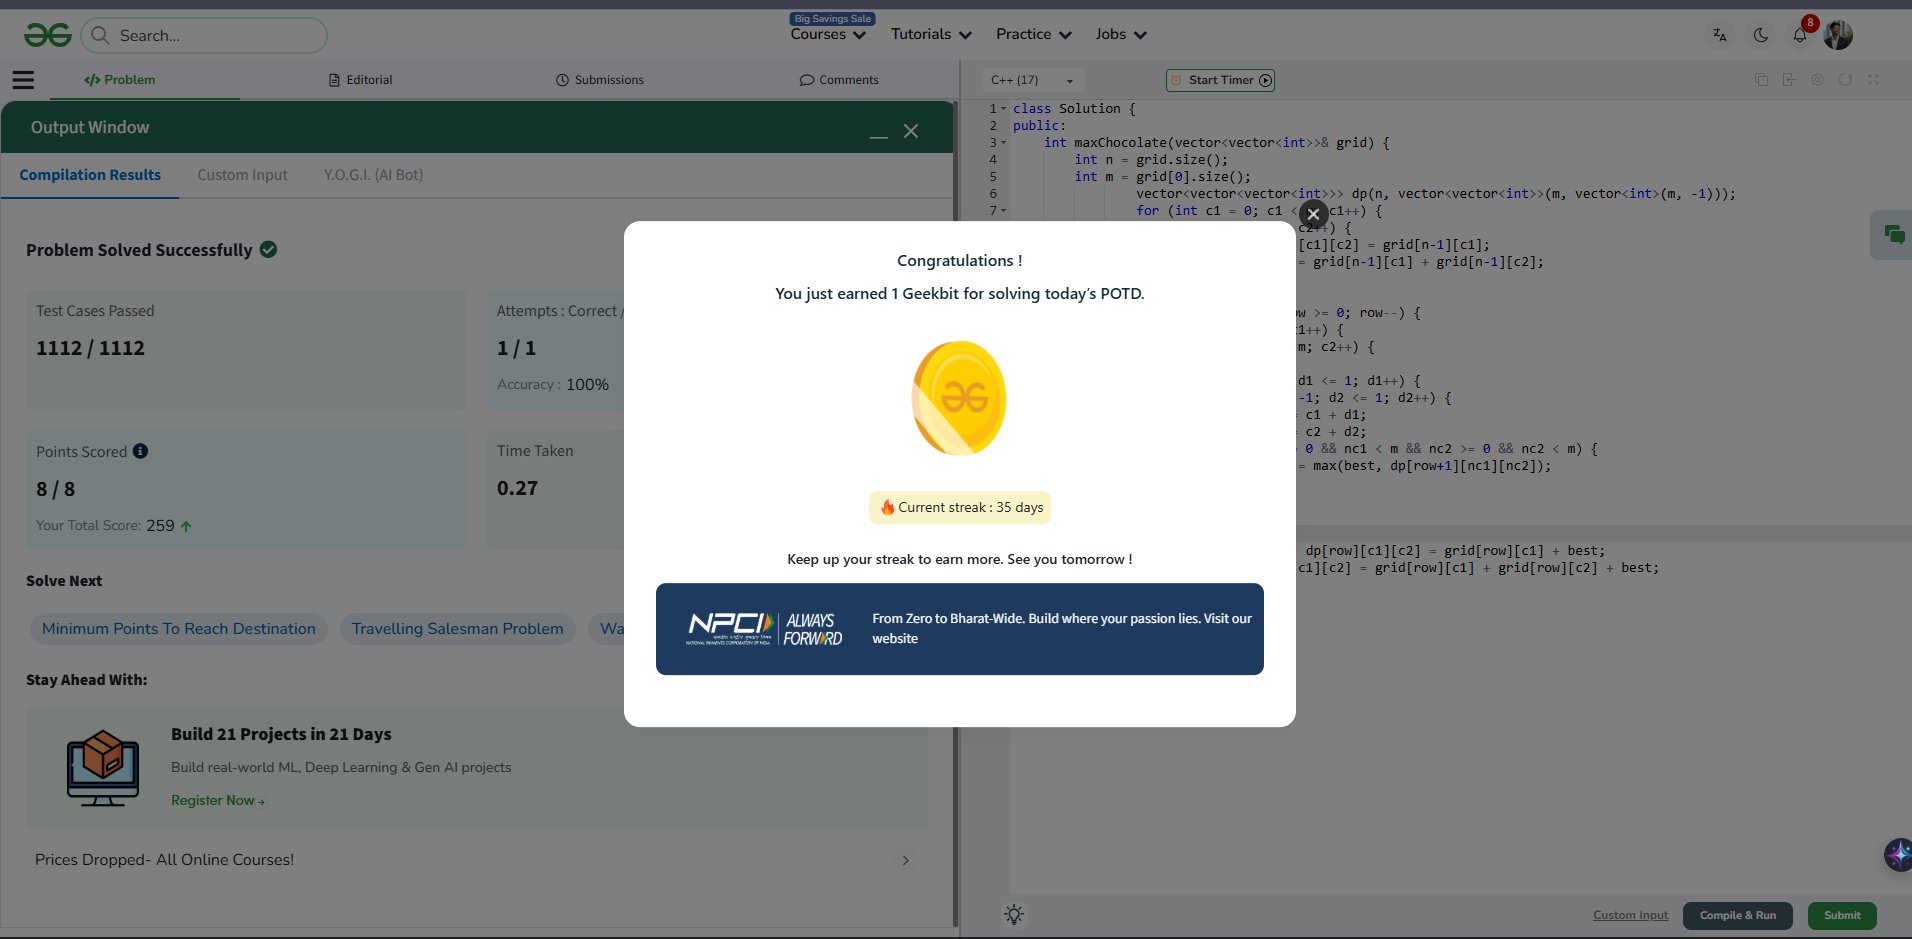Minimize the Output Window

[x=879, y=134]
